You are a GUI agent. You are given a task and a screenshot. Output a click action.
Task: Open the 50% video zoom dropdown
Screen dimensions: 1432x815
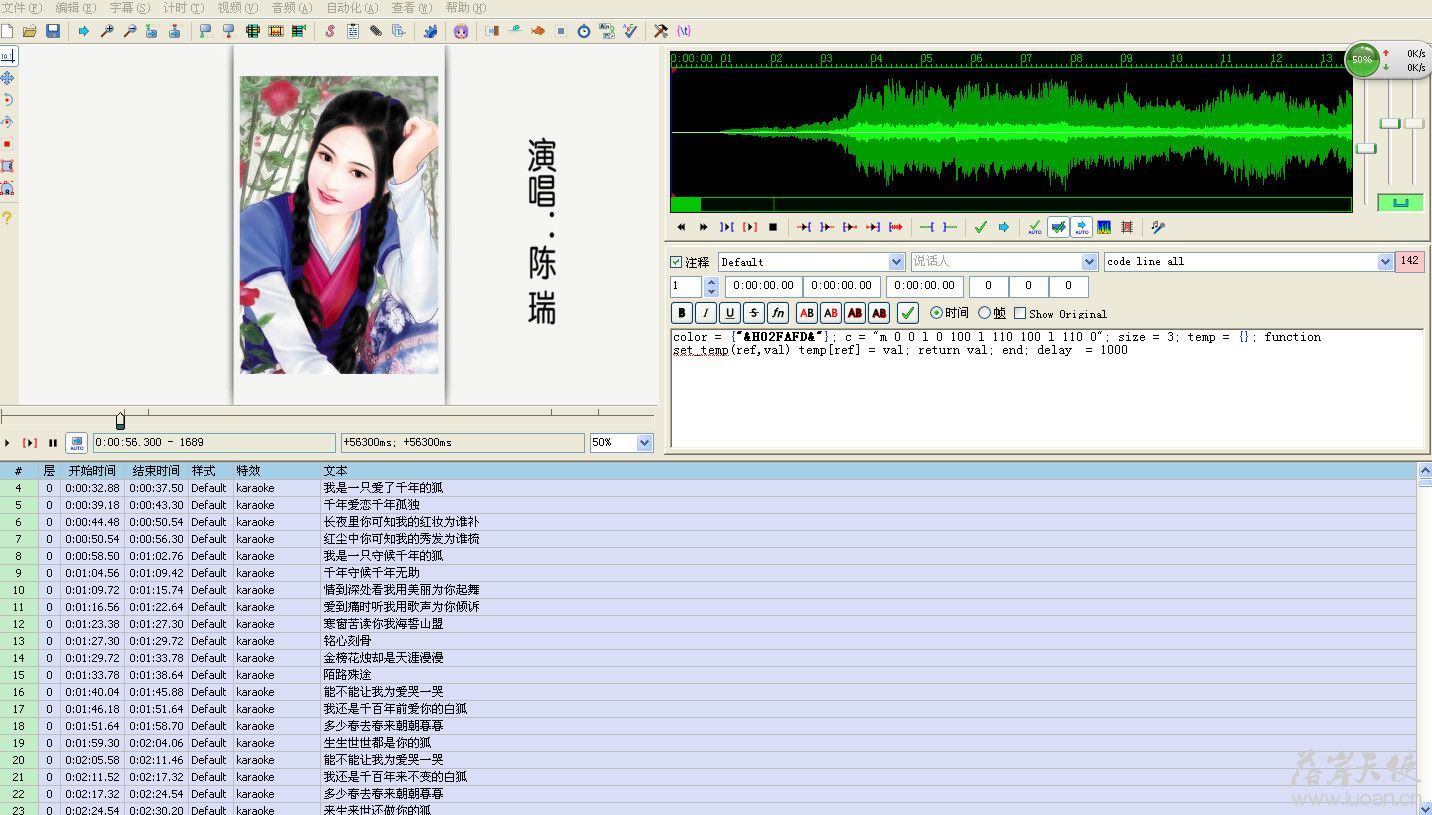(644, 442)
